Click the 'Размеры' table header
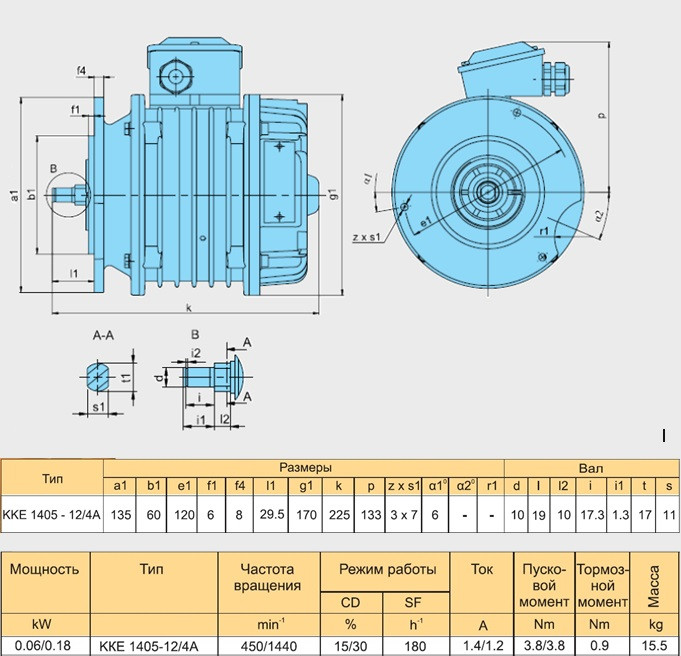 click(304, 467)
